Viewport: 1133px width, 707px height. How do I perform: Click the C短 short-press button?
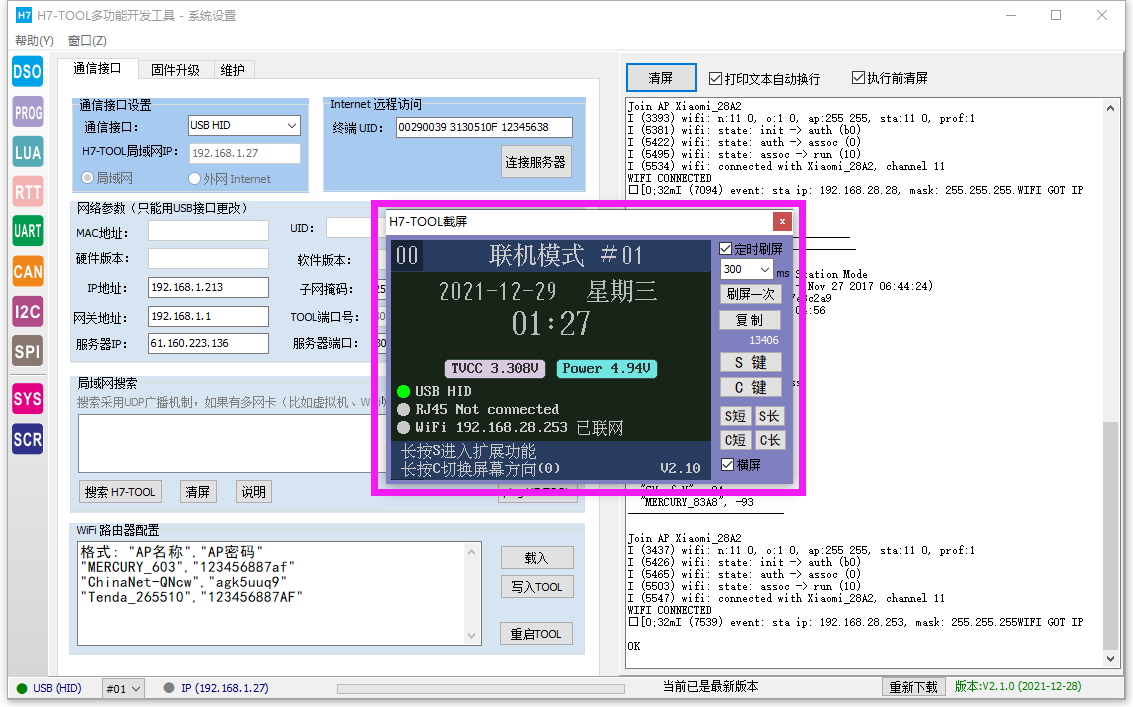pos(736,440)
